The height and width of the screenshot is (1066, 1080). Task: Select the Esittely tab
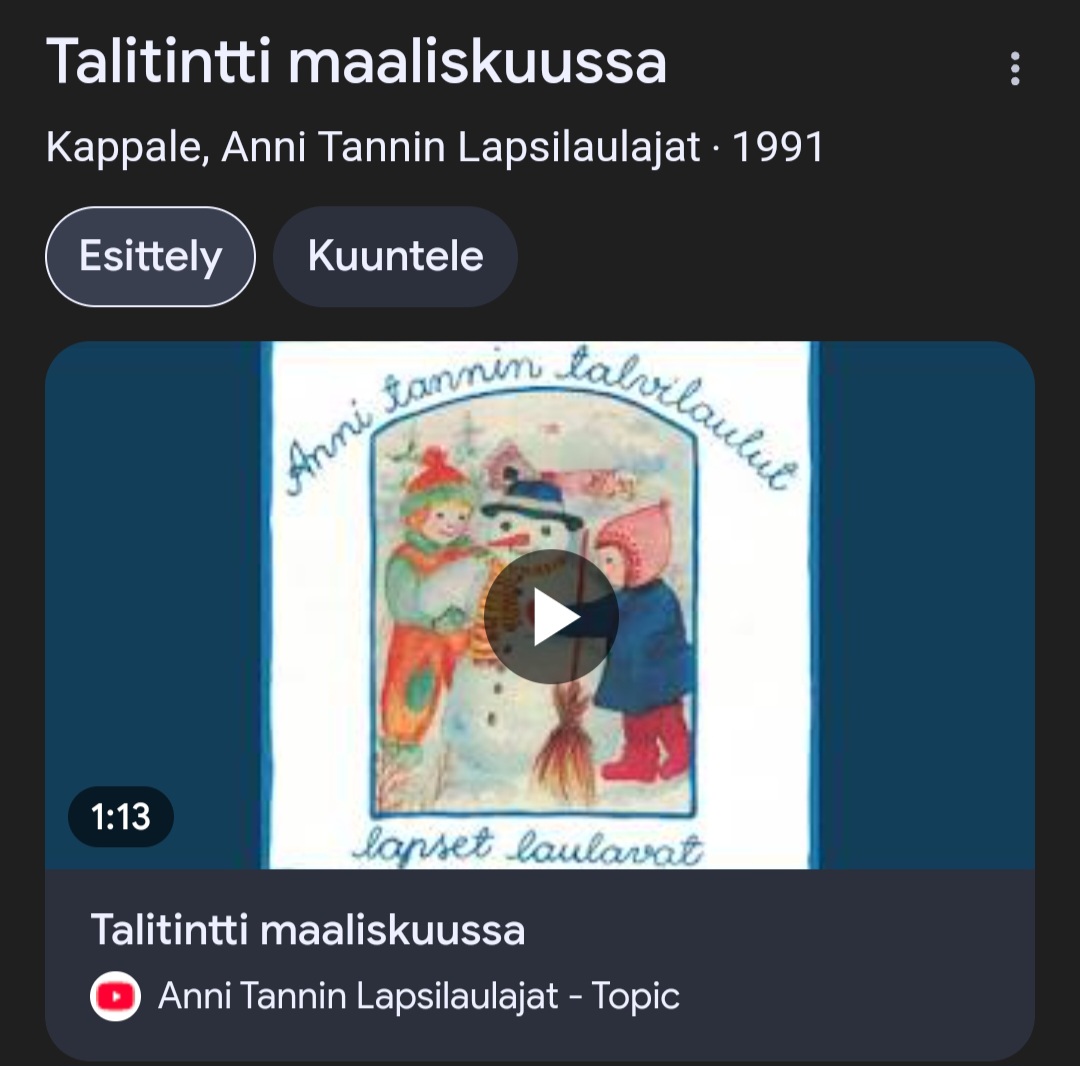pyautogui.click(x=150, y=257)
